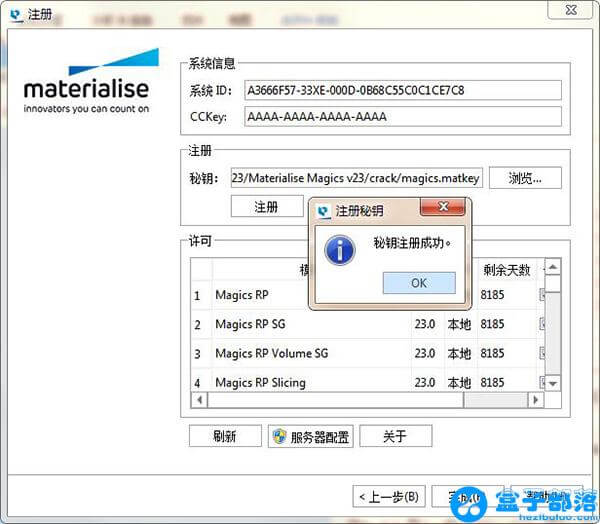
Task: Select the Magics RP SG license row
Action: click(367, 324)
